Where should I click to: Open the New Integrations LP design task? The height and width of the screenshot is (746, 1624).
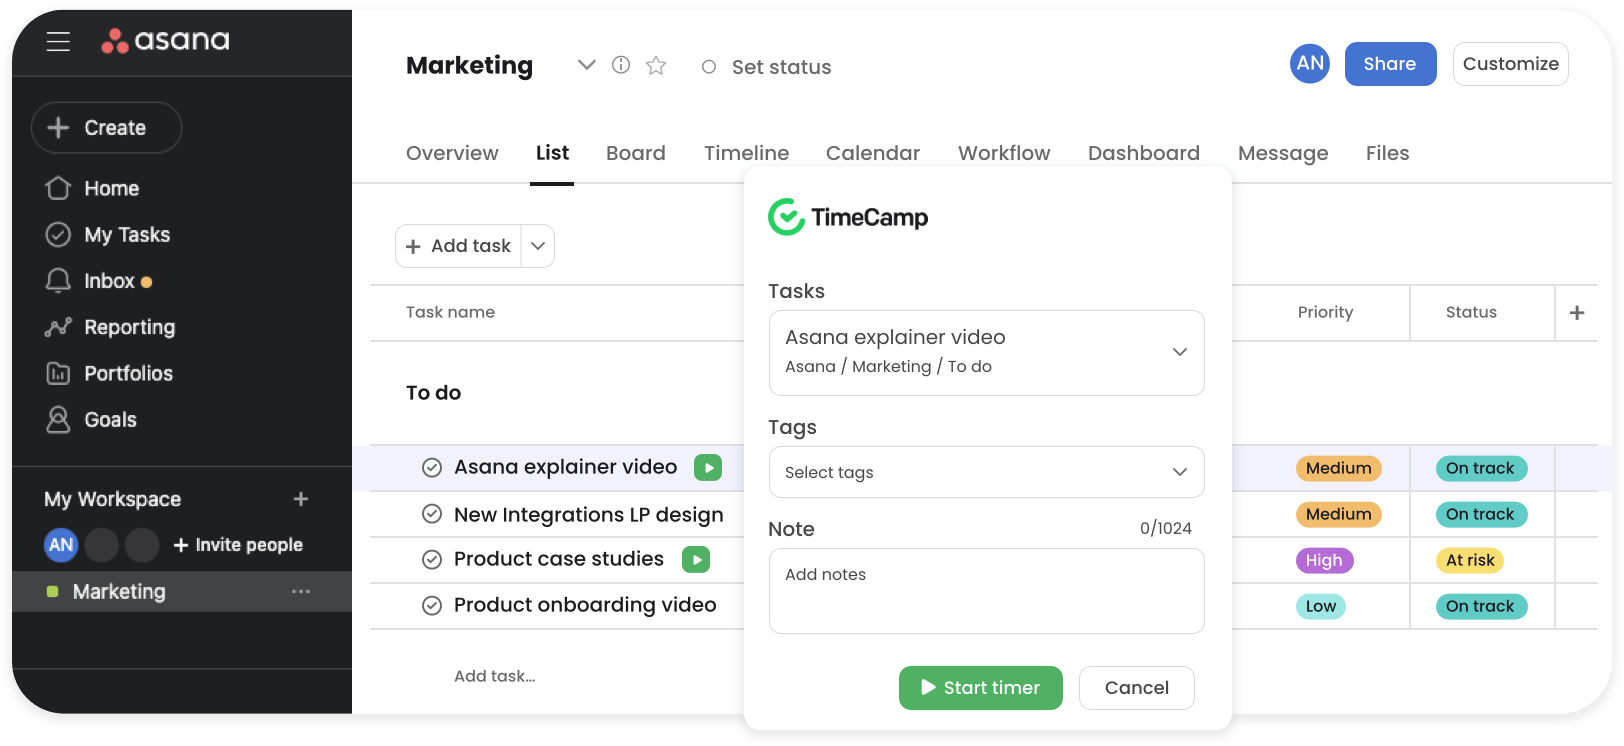point(588,515)
